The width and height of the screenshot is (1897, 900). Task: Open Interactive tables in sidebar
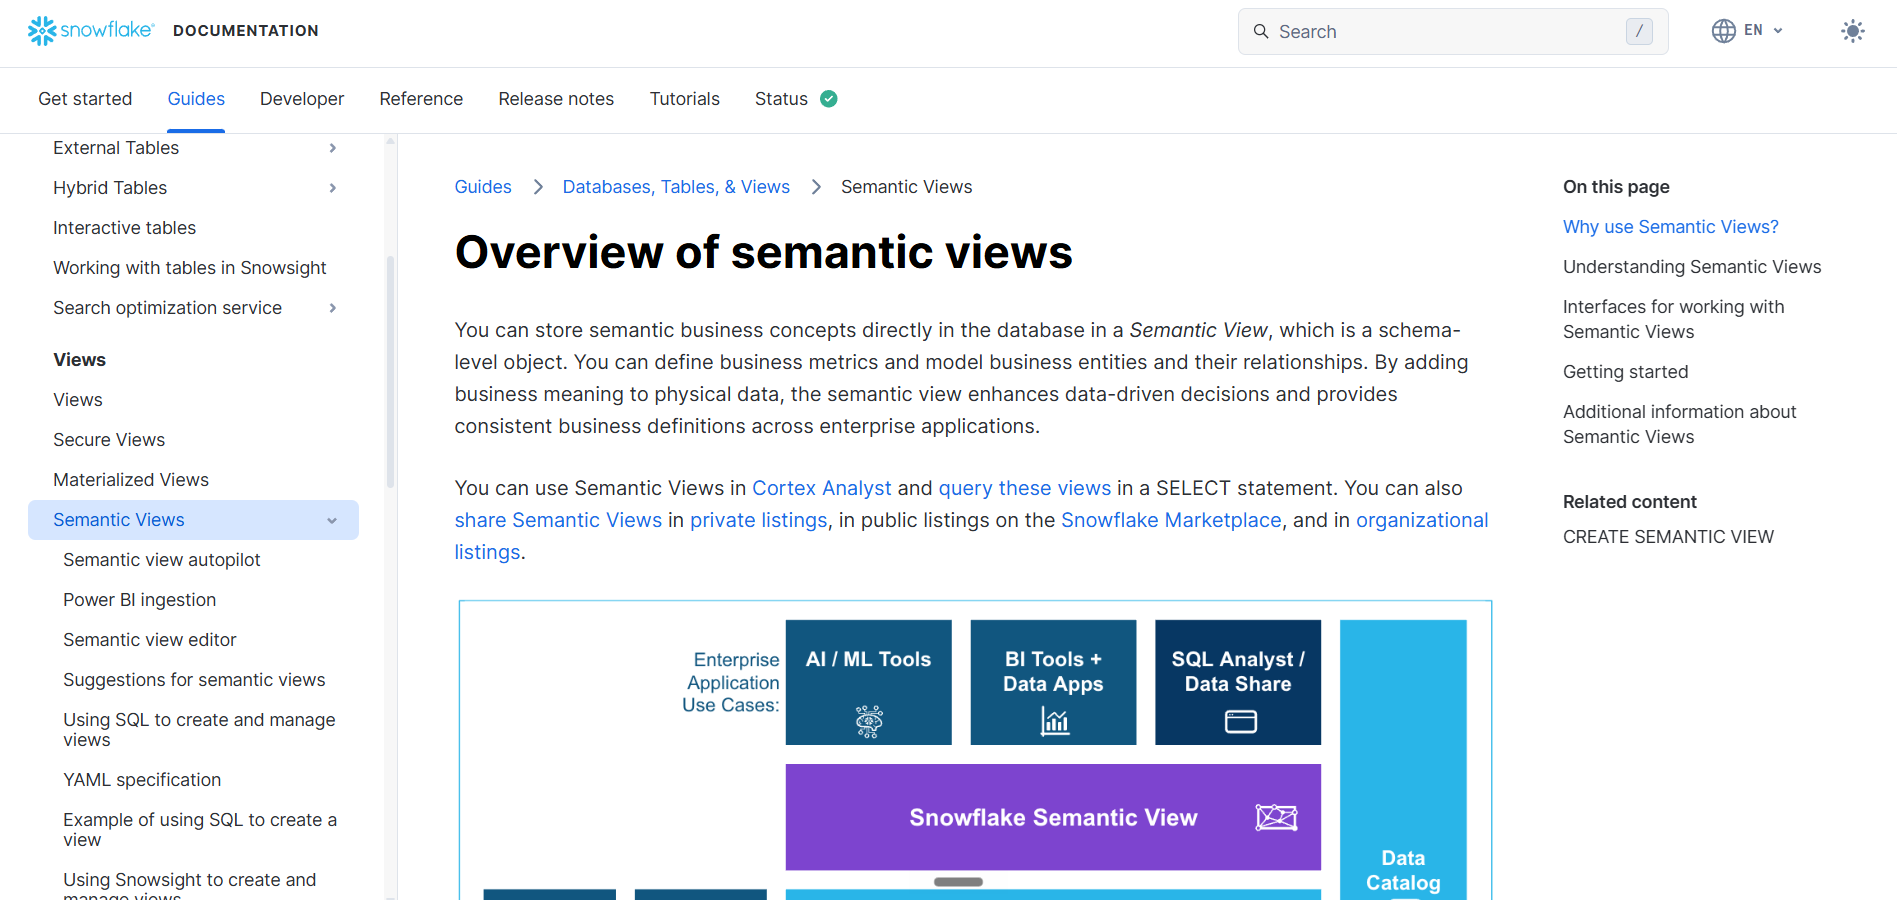pos(125,228)
